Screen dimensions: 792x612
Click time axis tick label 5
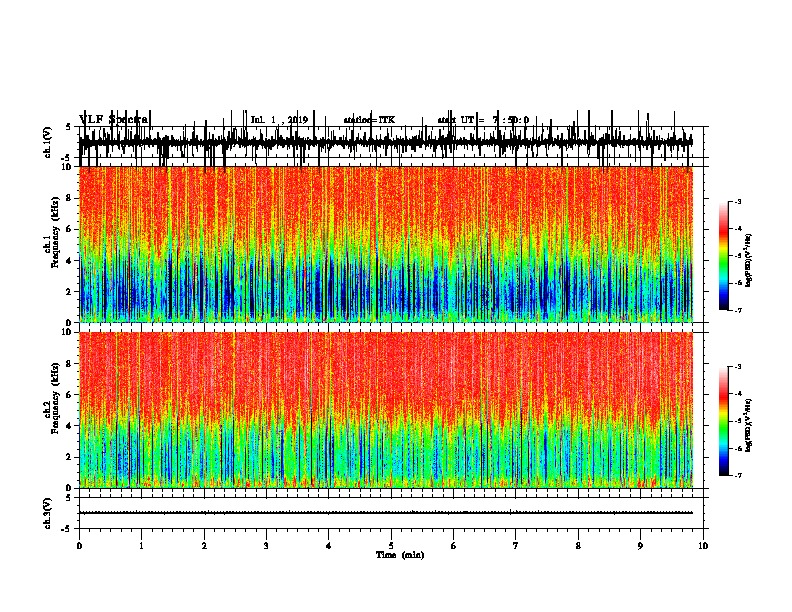[391, 546]
